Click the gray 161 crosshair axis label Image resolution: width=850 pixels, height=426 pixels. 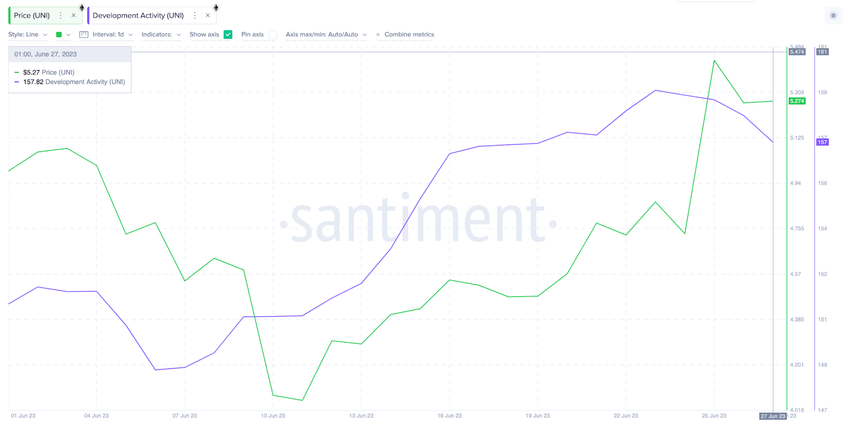[822, 52]
